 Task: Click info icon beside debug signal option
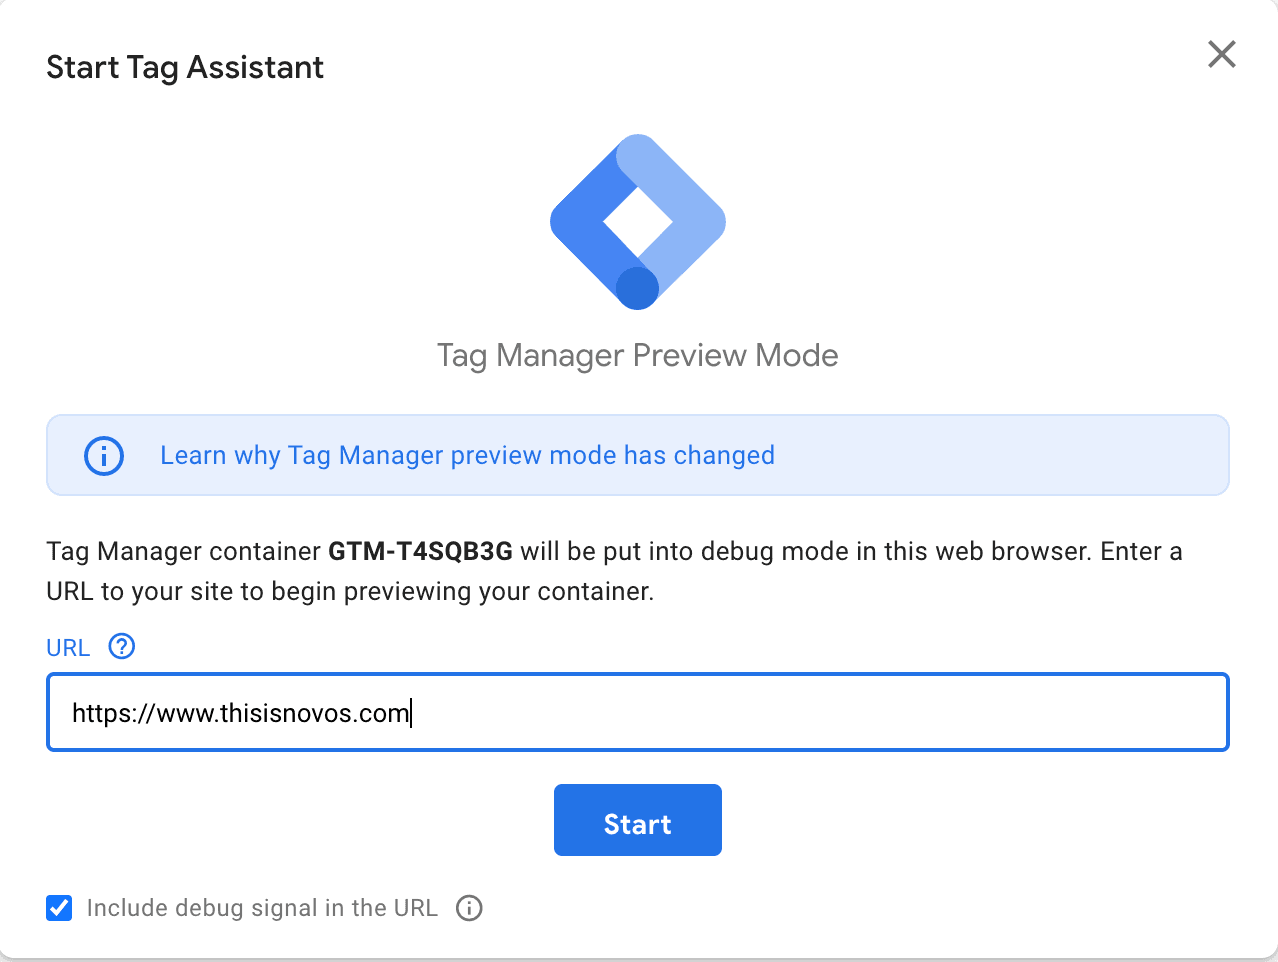(469, 908)
